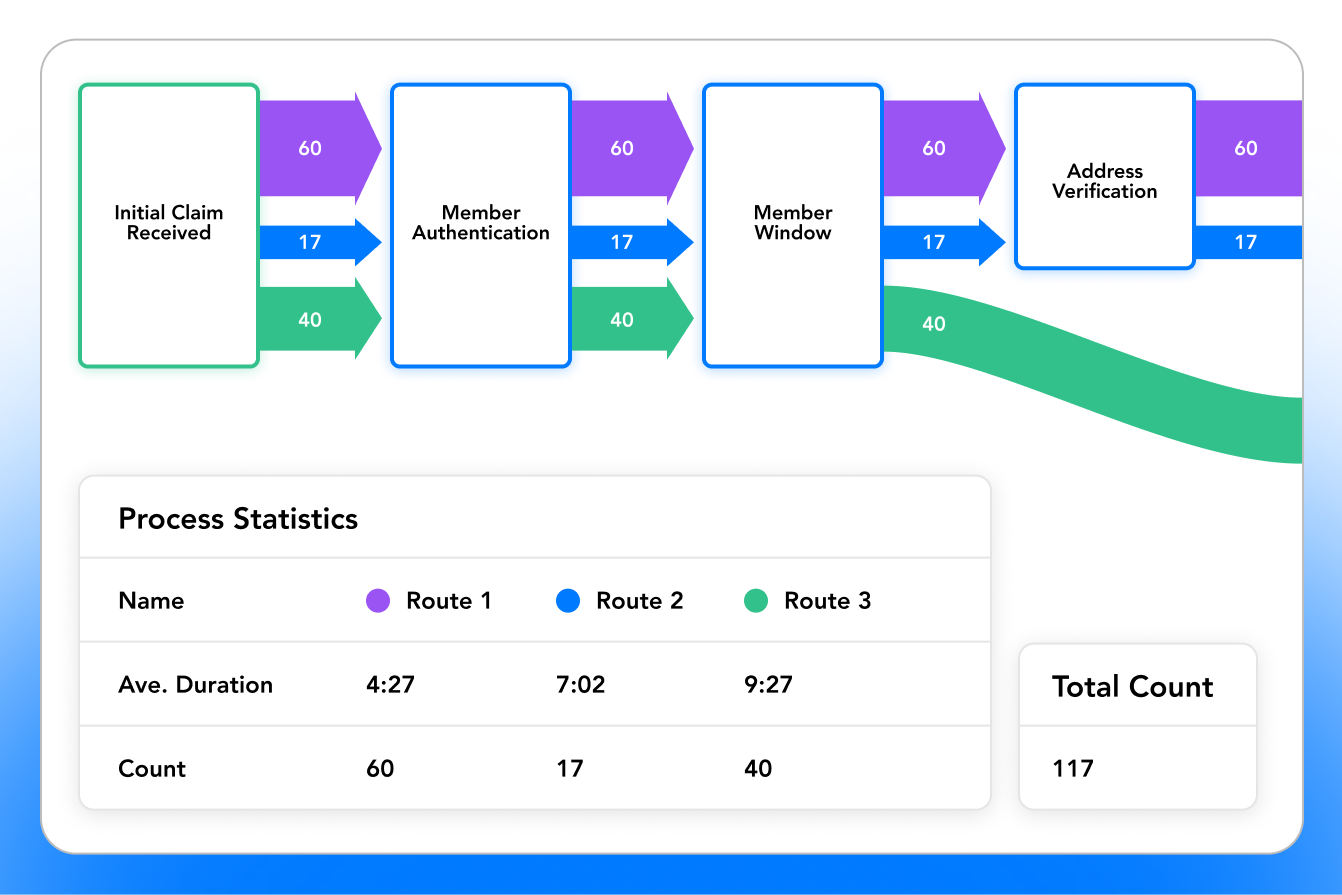Click the Route 2 count value 17

tap(569, 768)
